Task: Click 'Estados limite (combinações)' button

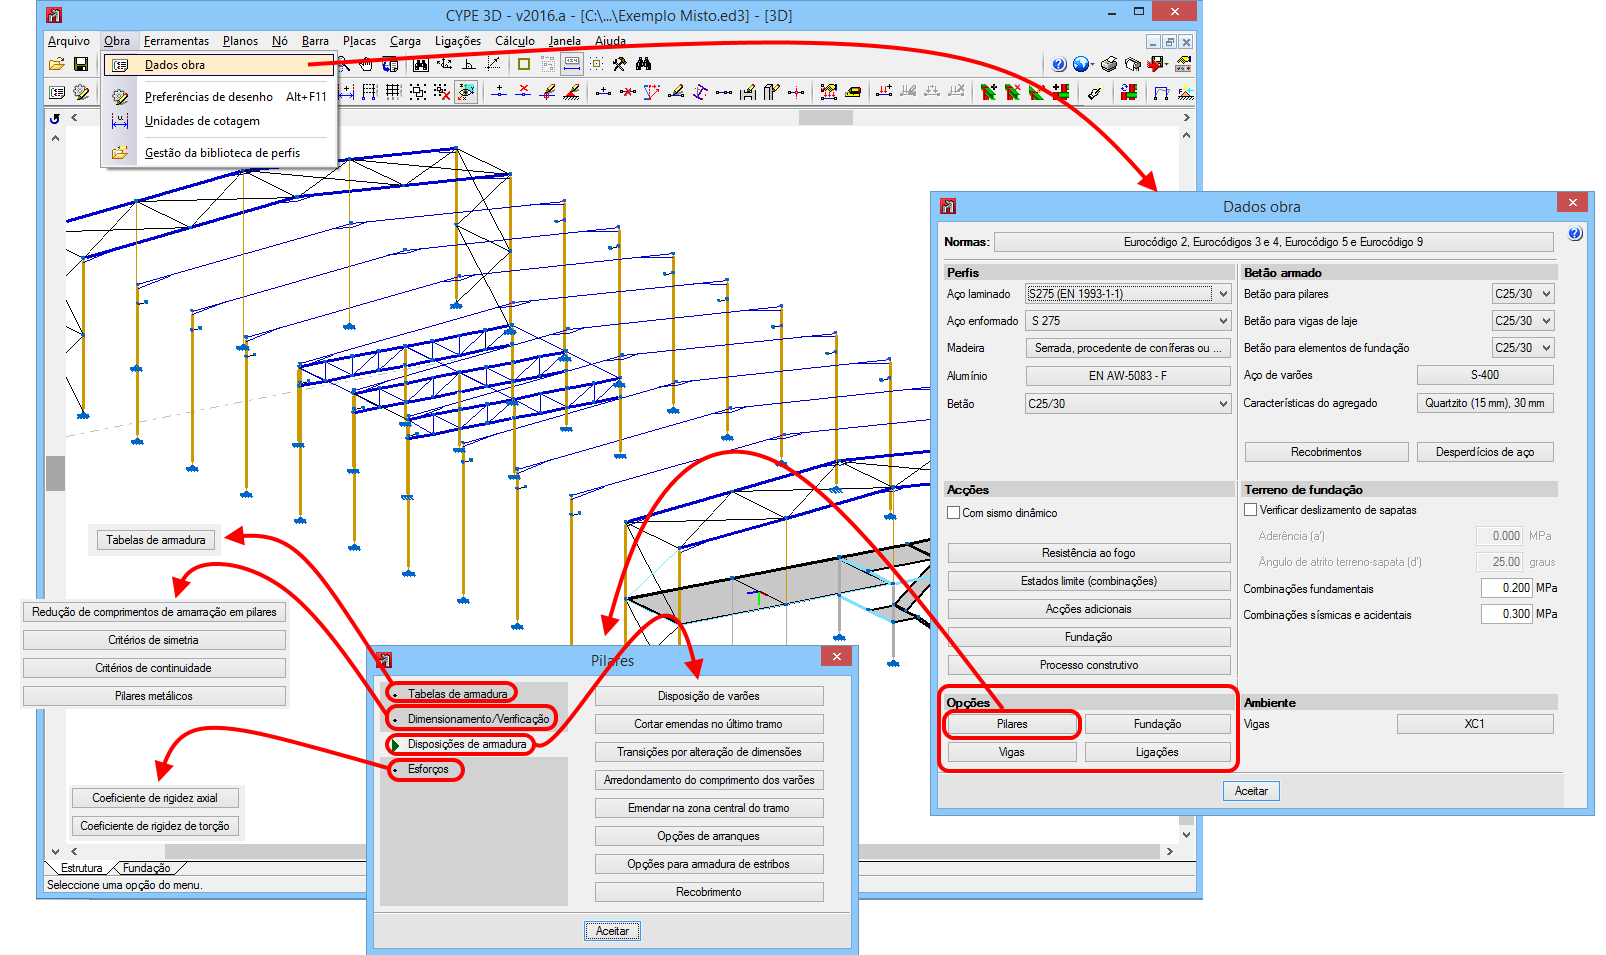Action: (x=1089, y=581)
